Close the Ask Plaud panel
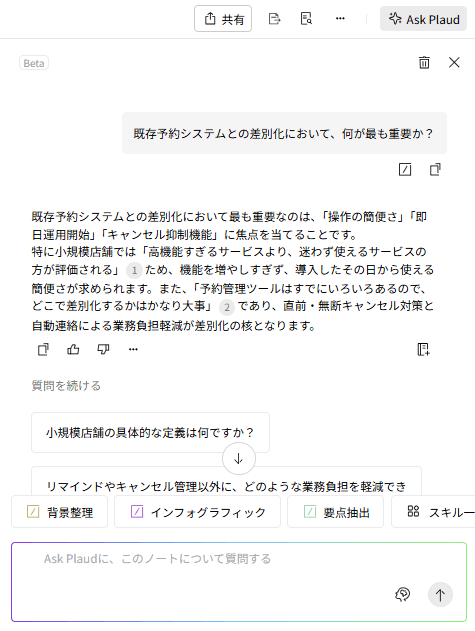 click(454, 62)
